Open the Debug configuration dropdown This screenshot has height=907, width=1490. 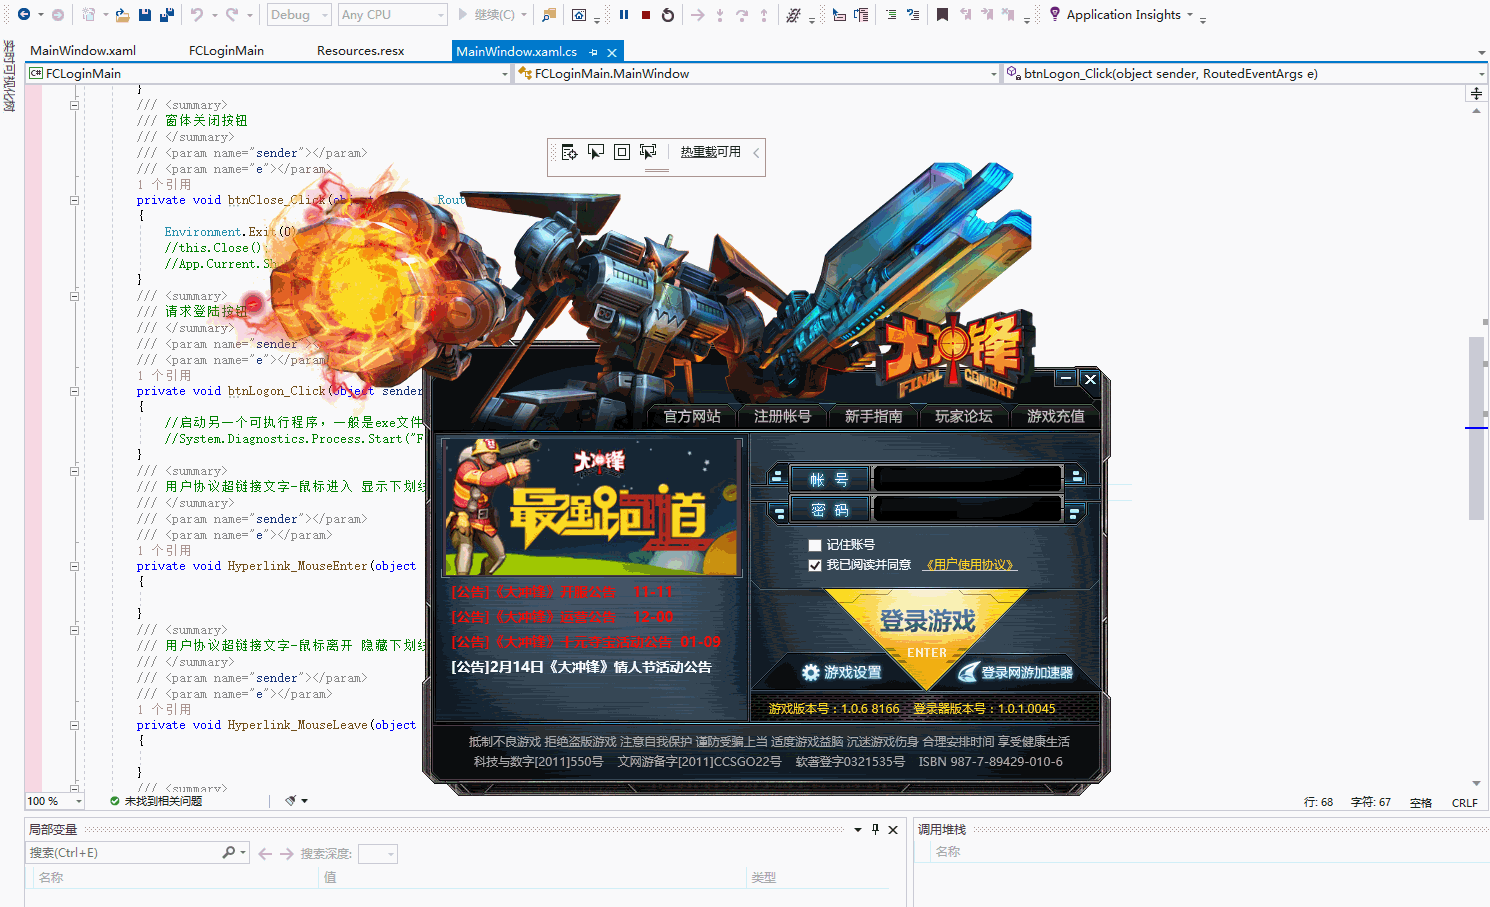(299, 15)
